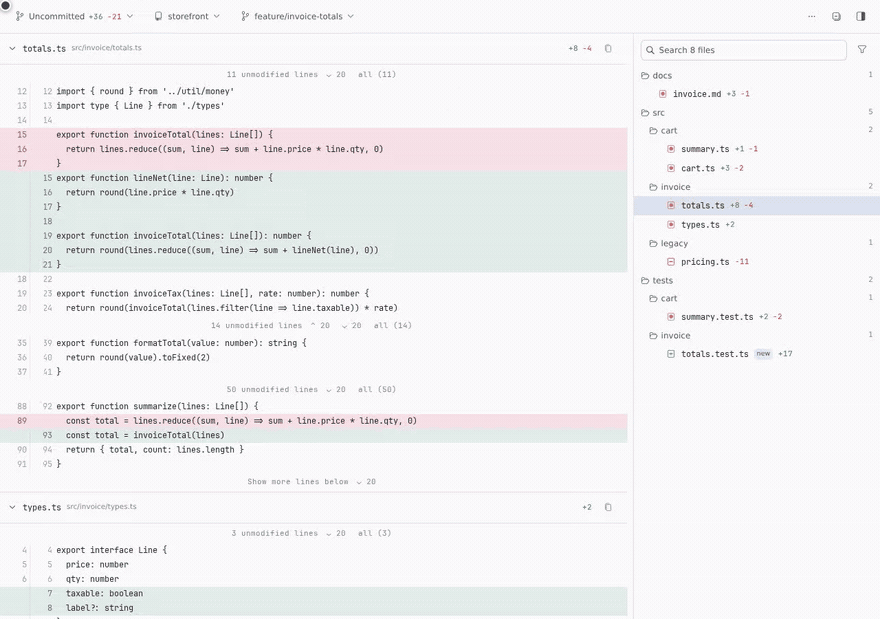
Task: Toggle the right sidebar panel icon
Action: tap(860, 16)
